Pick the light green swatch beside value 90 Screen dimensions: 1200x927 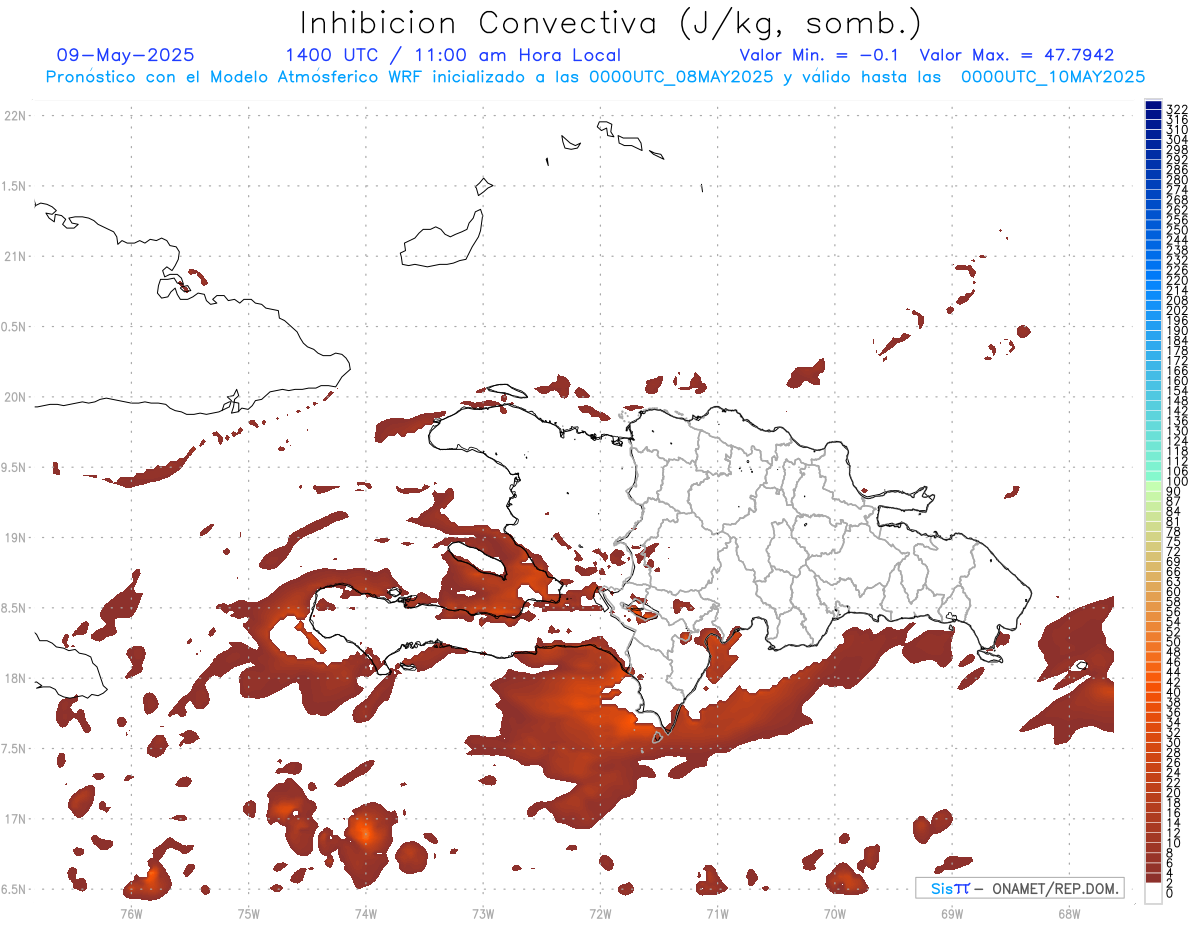click(x=1154, y=487)
